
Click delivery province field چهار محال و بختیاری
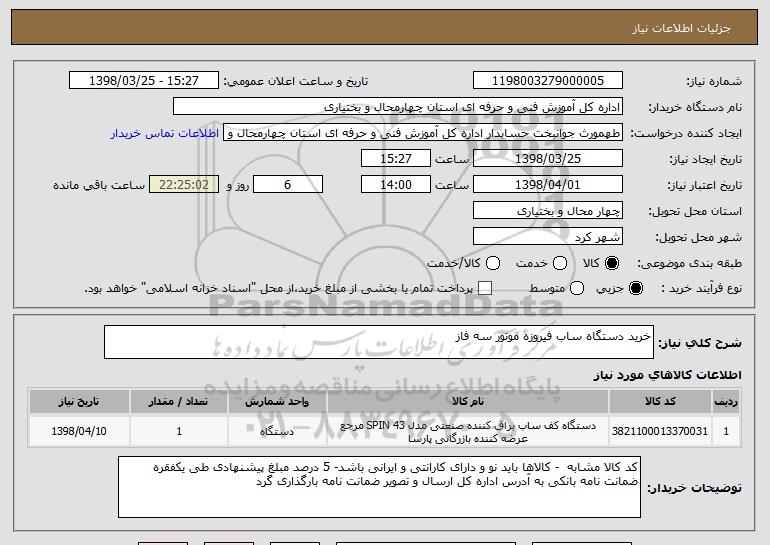point(548,211)
